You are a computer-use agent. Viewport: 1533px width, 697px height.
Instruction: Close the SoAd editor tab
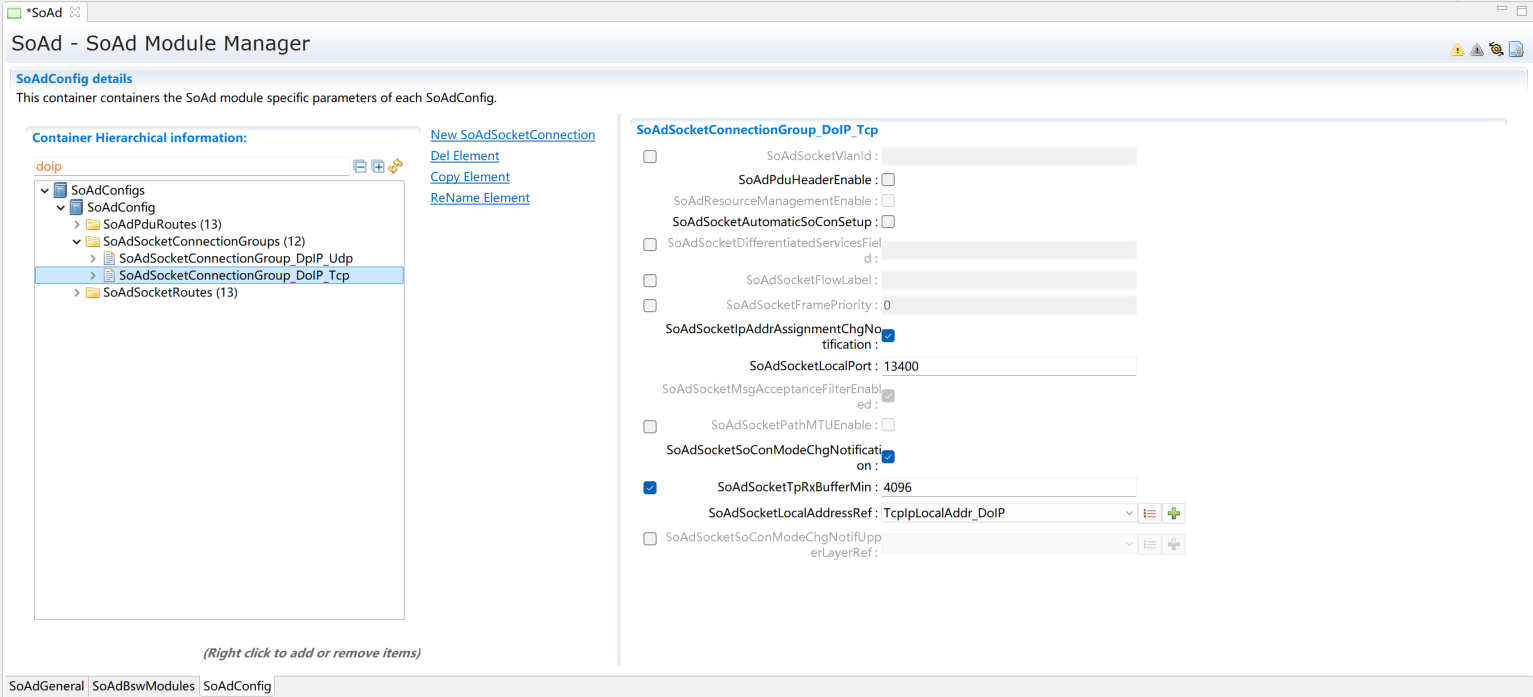point(75,12)
